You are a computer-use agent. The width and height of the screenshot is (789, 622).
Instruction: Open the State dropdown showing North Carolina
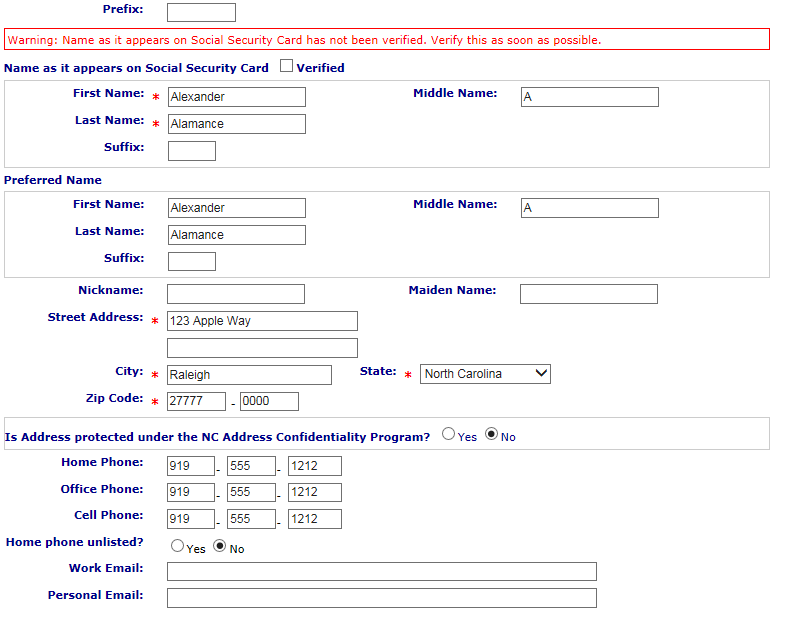click(485, 374)
